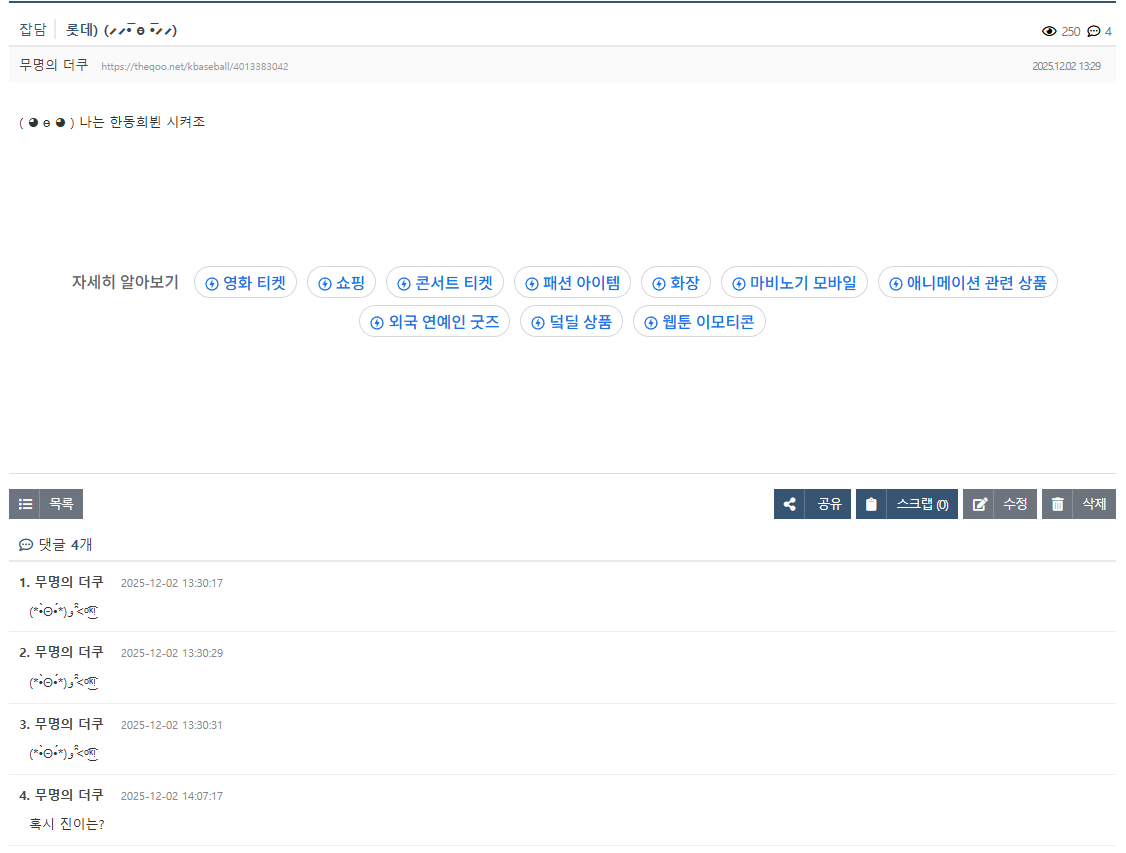Screen dimensions: 1126x853
Task: Click the 영화 티켓 ad chip
Action: tap(245, 283)
